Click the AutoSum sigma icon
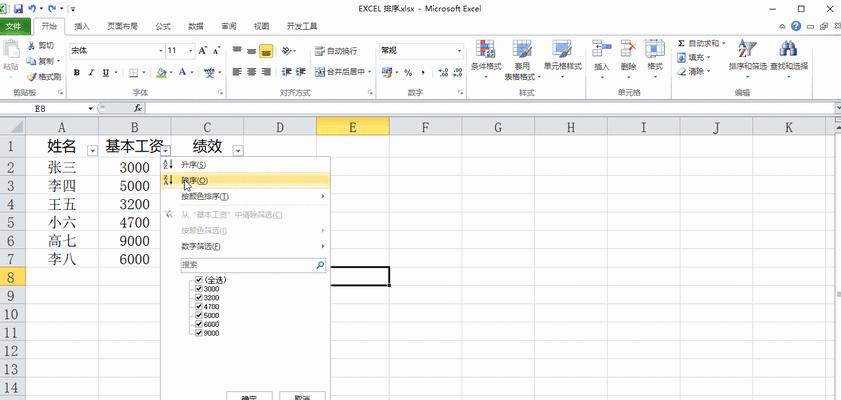841x400 pixels. [682, 44]
